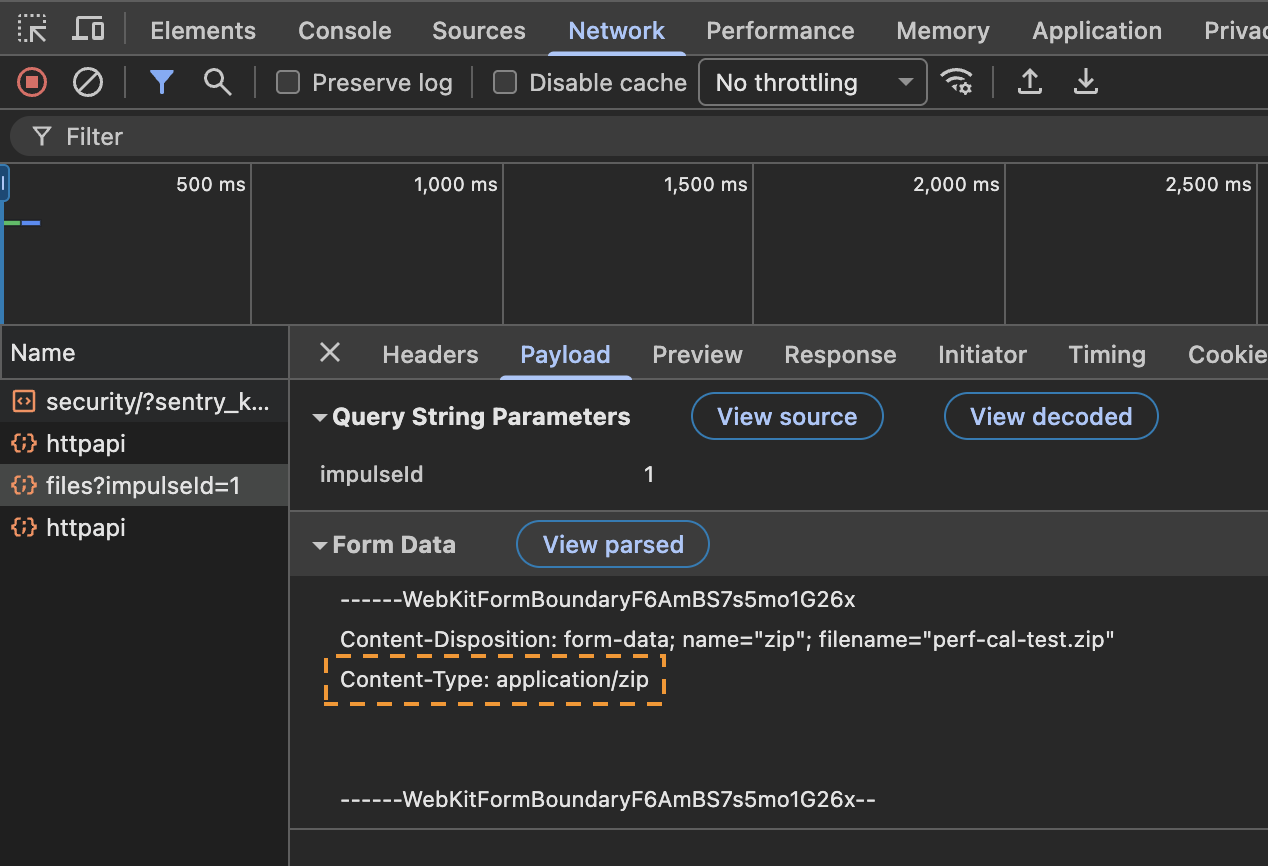
Task: Export HAR file with download icon
Action: (x=1085, y=82)
